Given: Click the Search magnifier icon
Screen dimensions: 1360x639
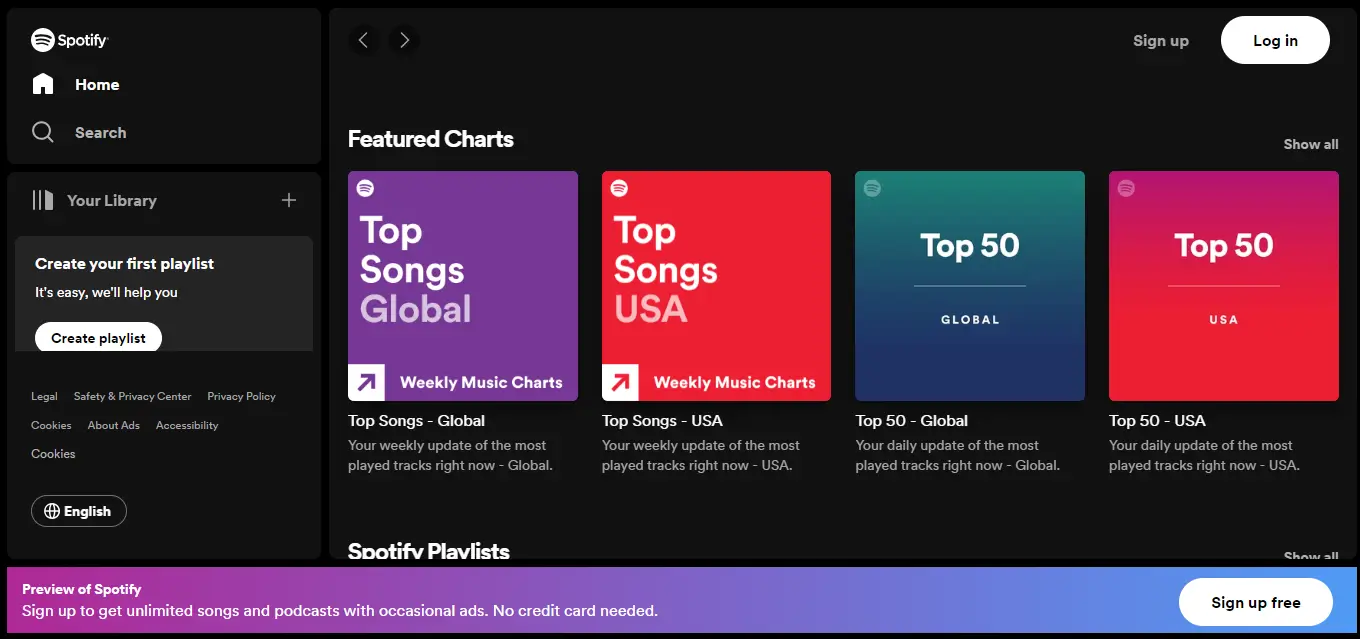Looking at the screenshot, I should (x=43, y=132).
